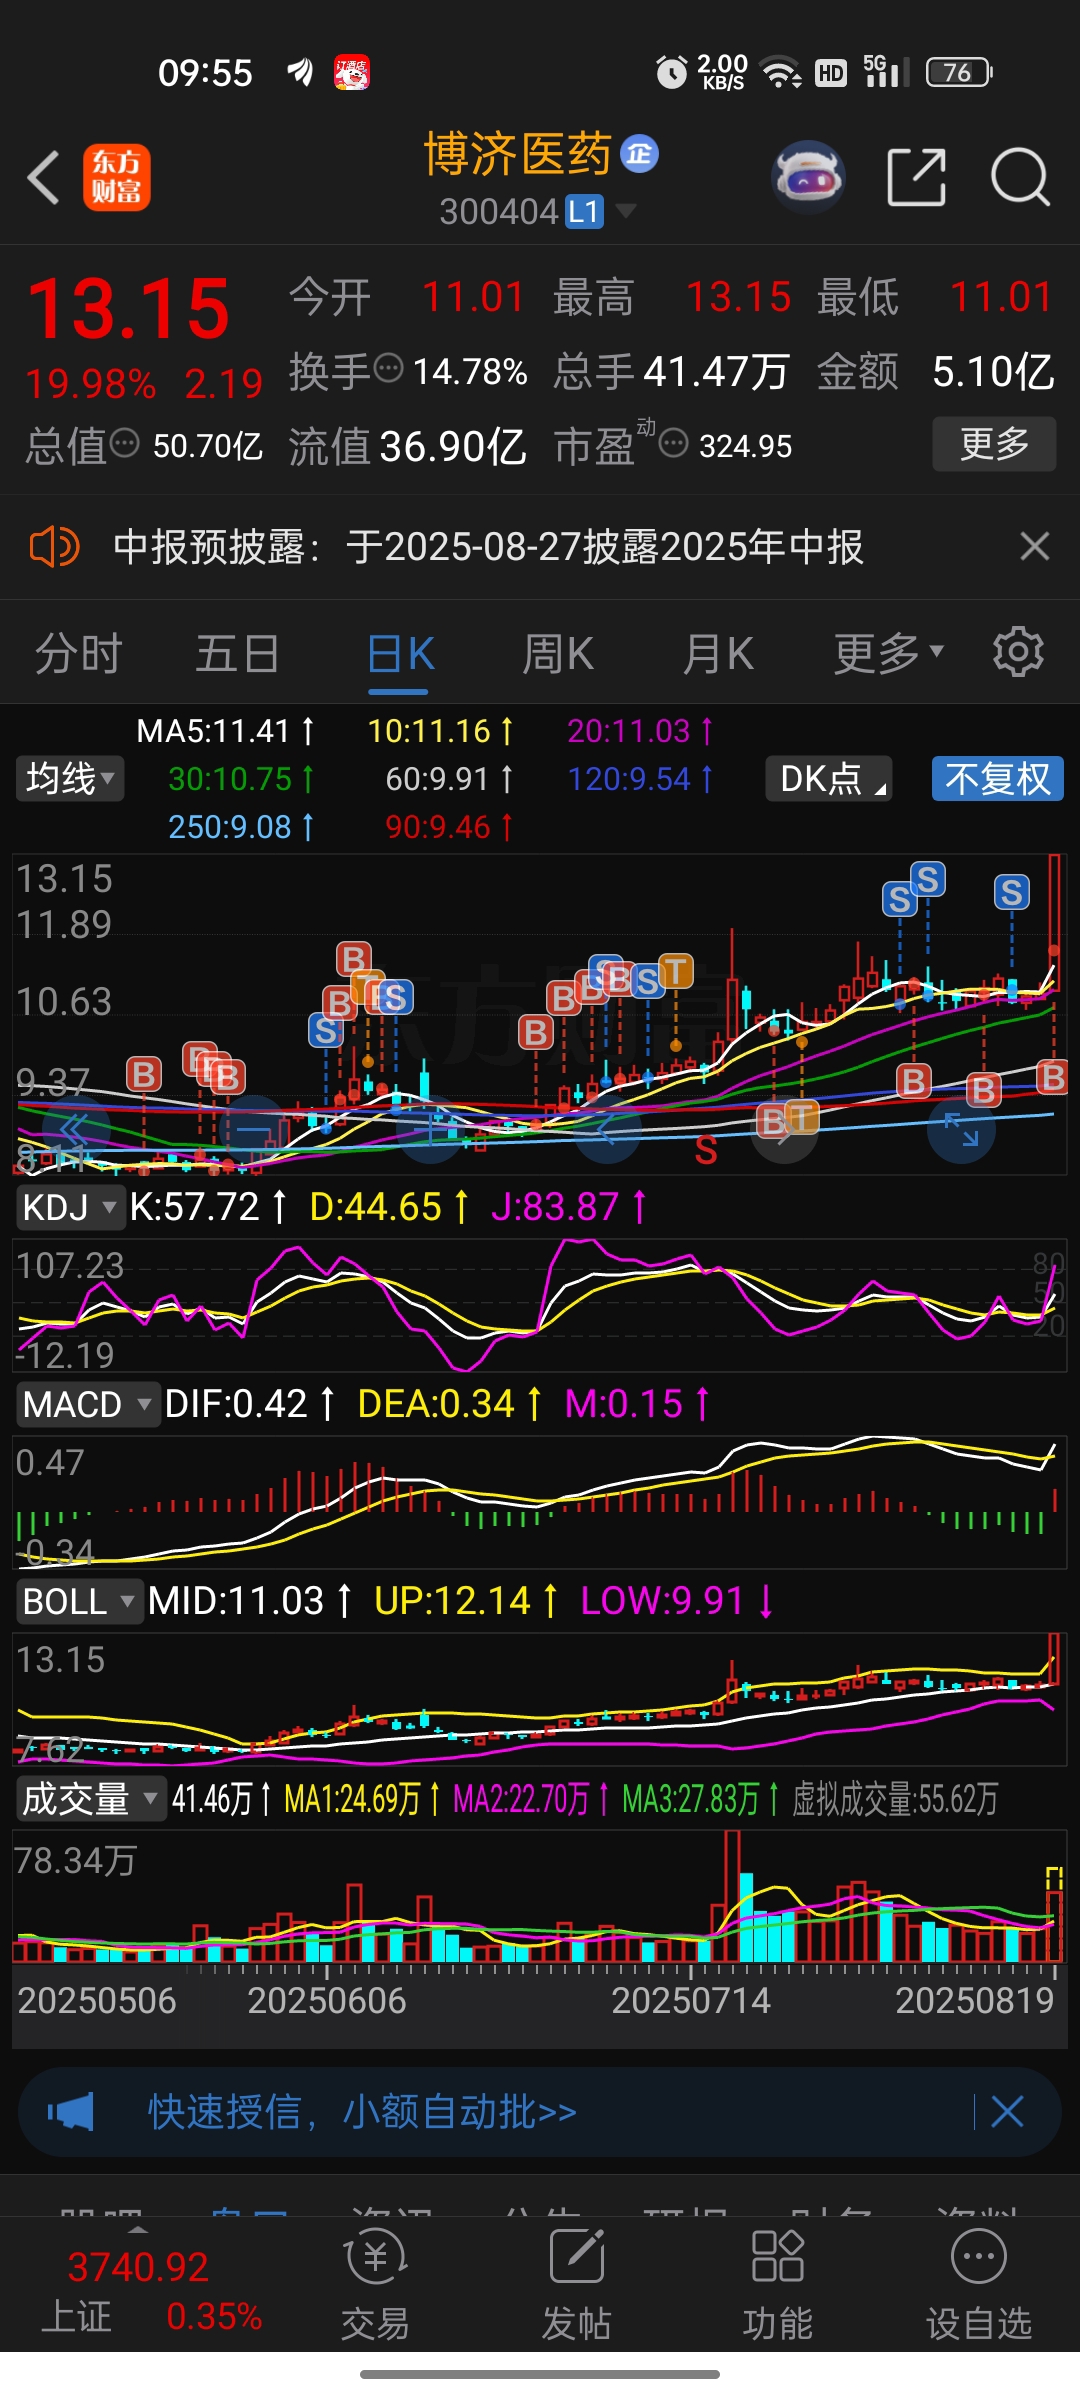The height and width of the screenshot is (2400, 1080).
Task: Close the 中报预披露 notice
Action: [1034, 546]
